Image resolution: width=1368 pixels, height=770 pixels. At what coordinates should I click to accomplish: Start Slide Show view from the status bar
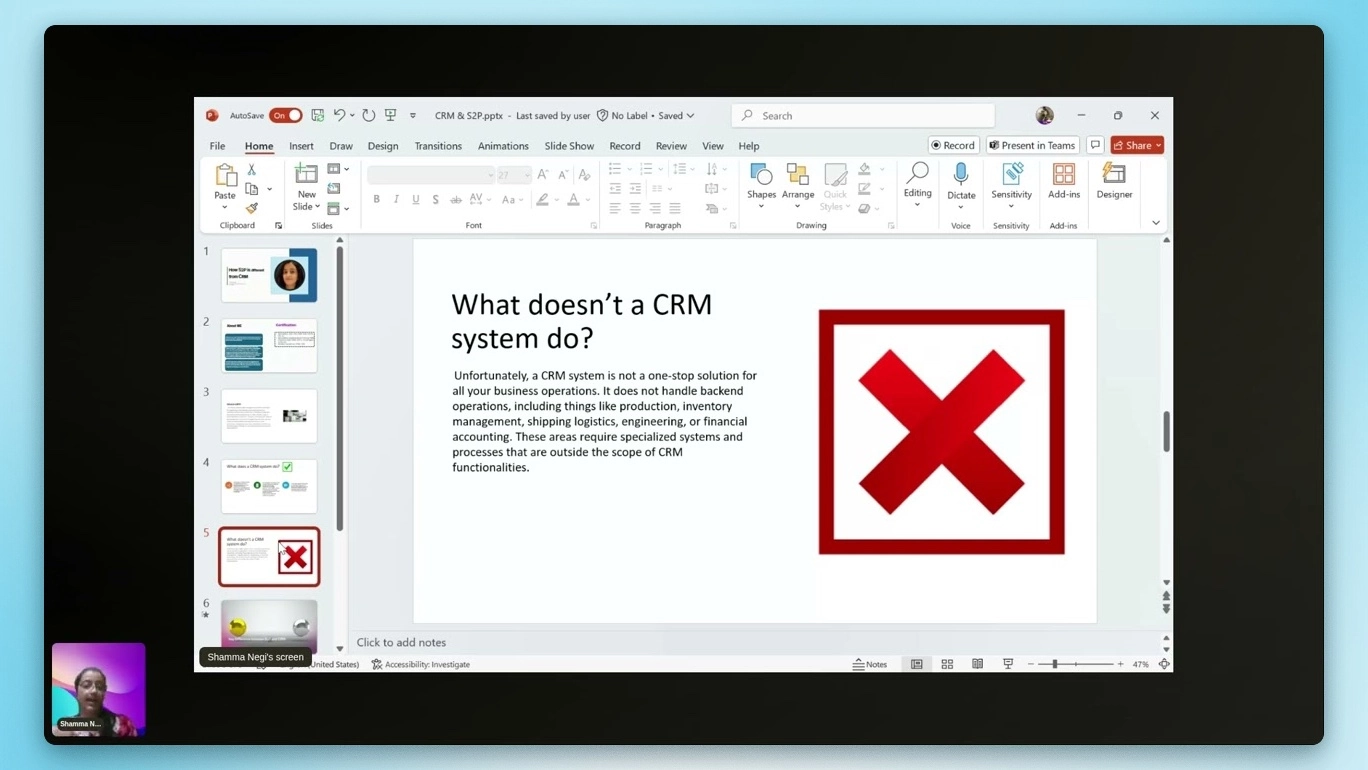[1007, 663]
